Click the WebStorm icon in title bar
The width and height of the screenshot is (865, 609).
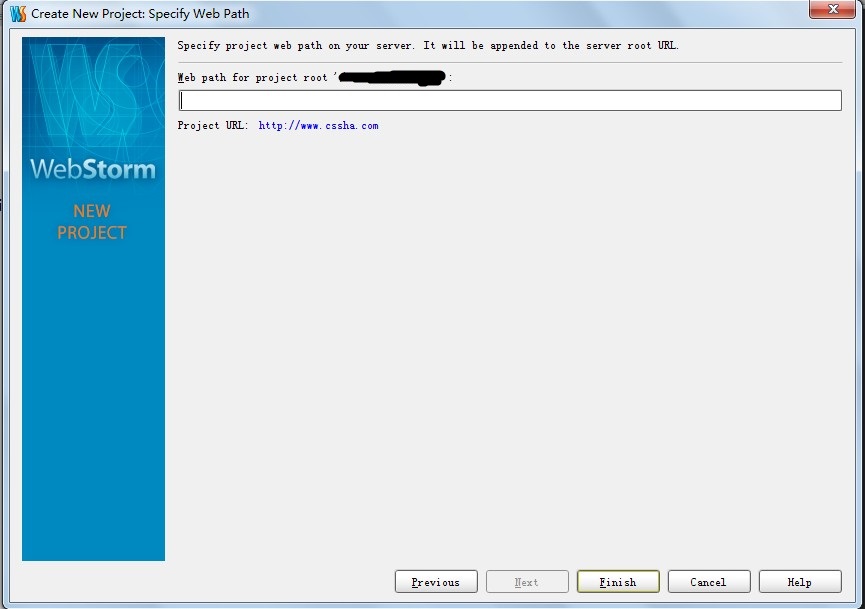click(18, 13)
